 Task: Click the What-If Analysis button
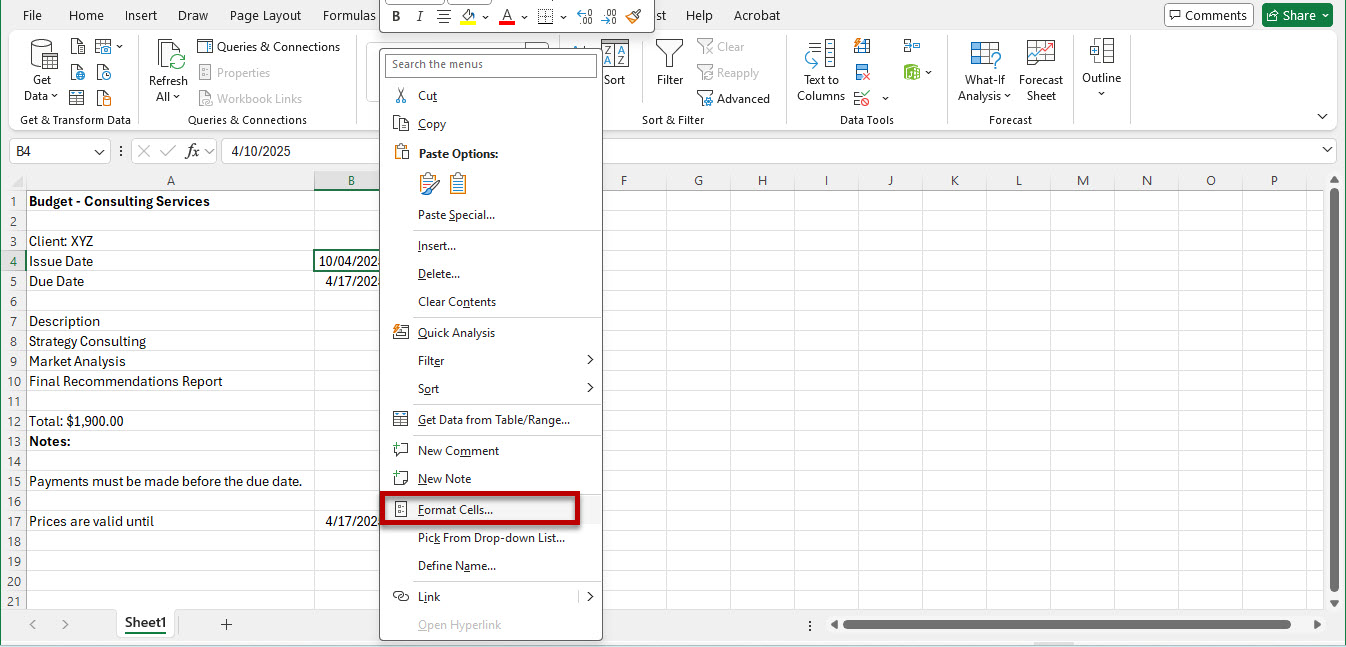tap(985, 70)
